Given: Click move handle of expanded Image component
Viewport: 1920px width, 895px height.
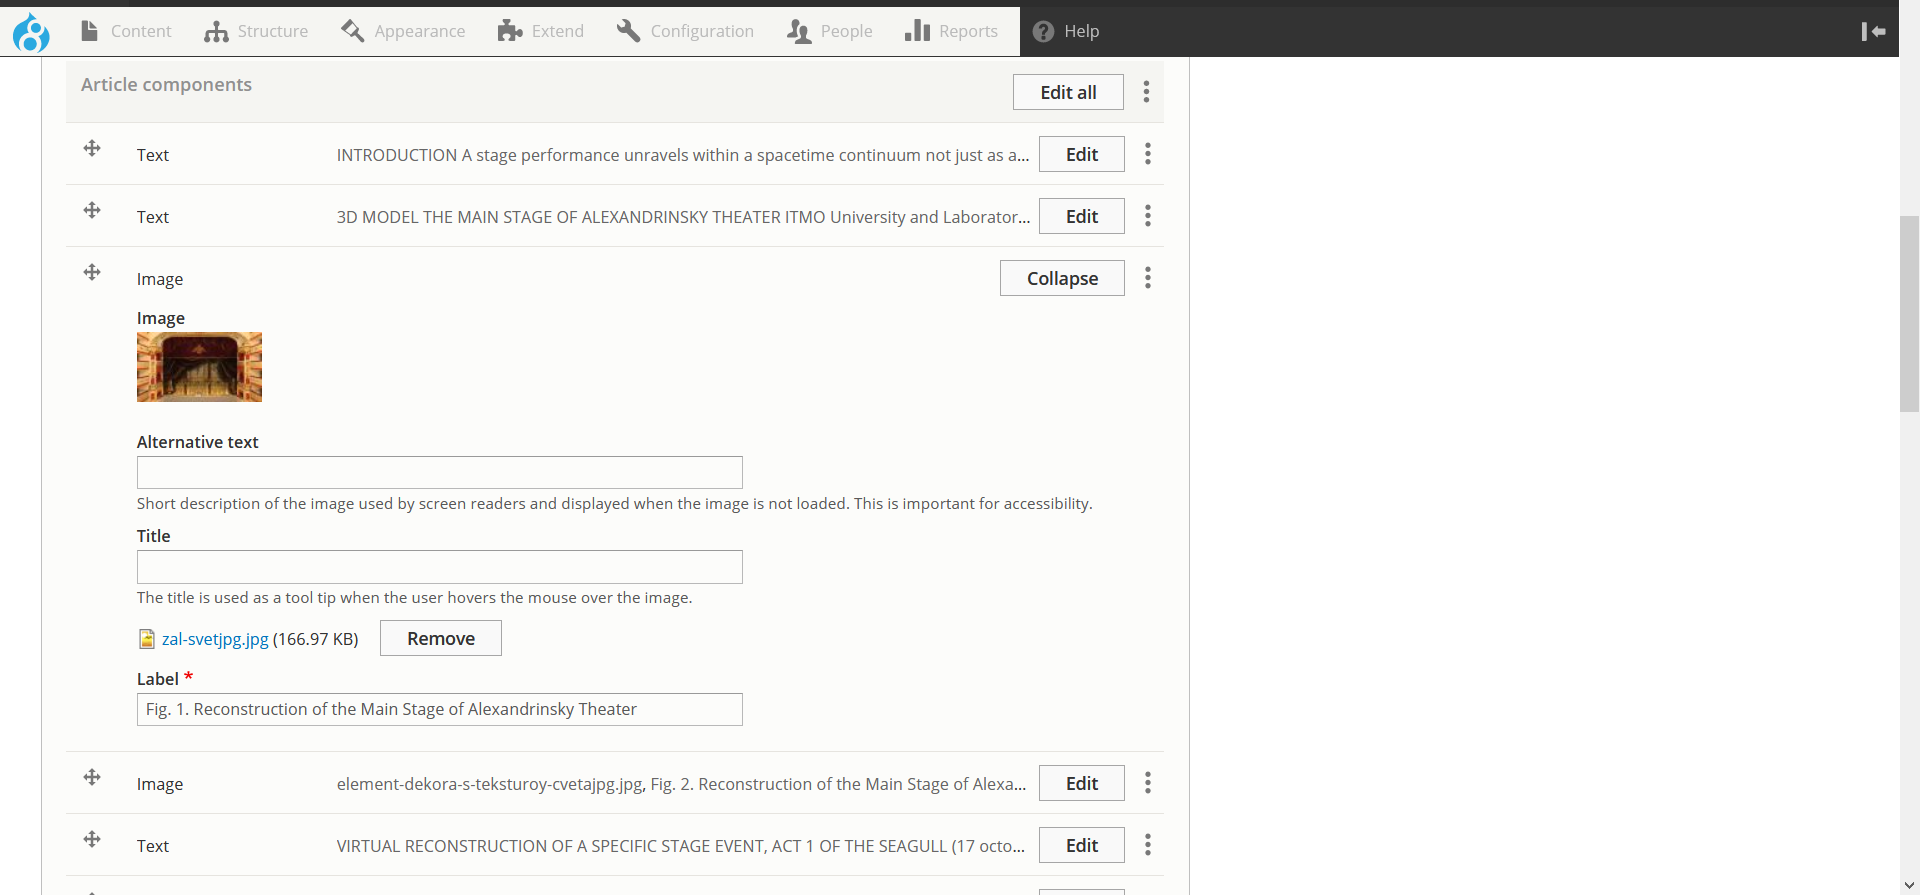Looking at the screenshot, I should [x=92, y=272].
